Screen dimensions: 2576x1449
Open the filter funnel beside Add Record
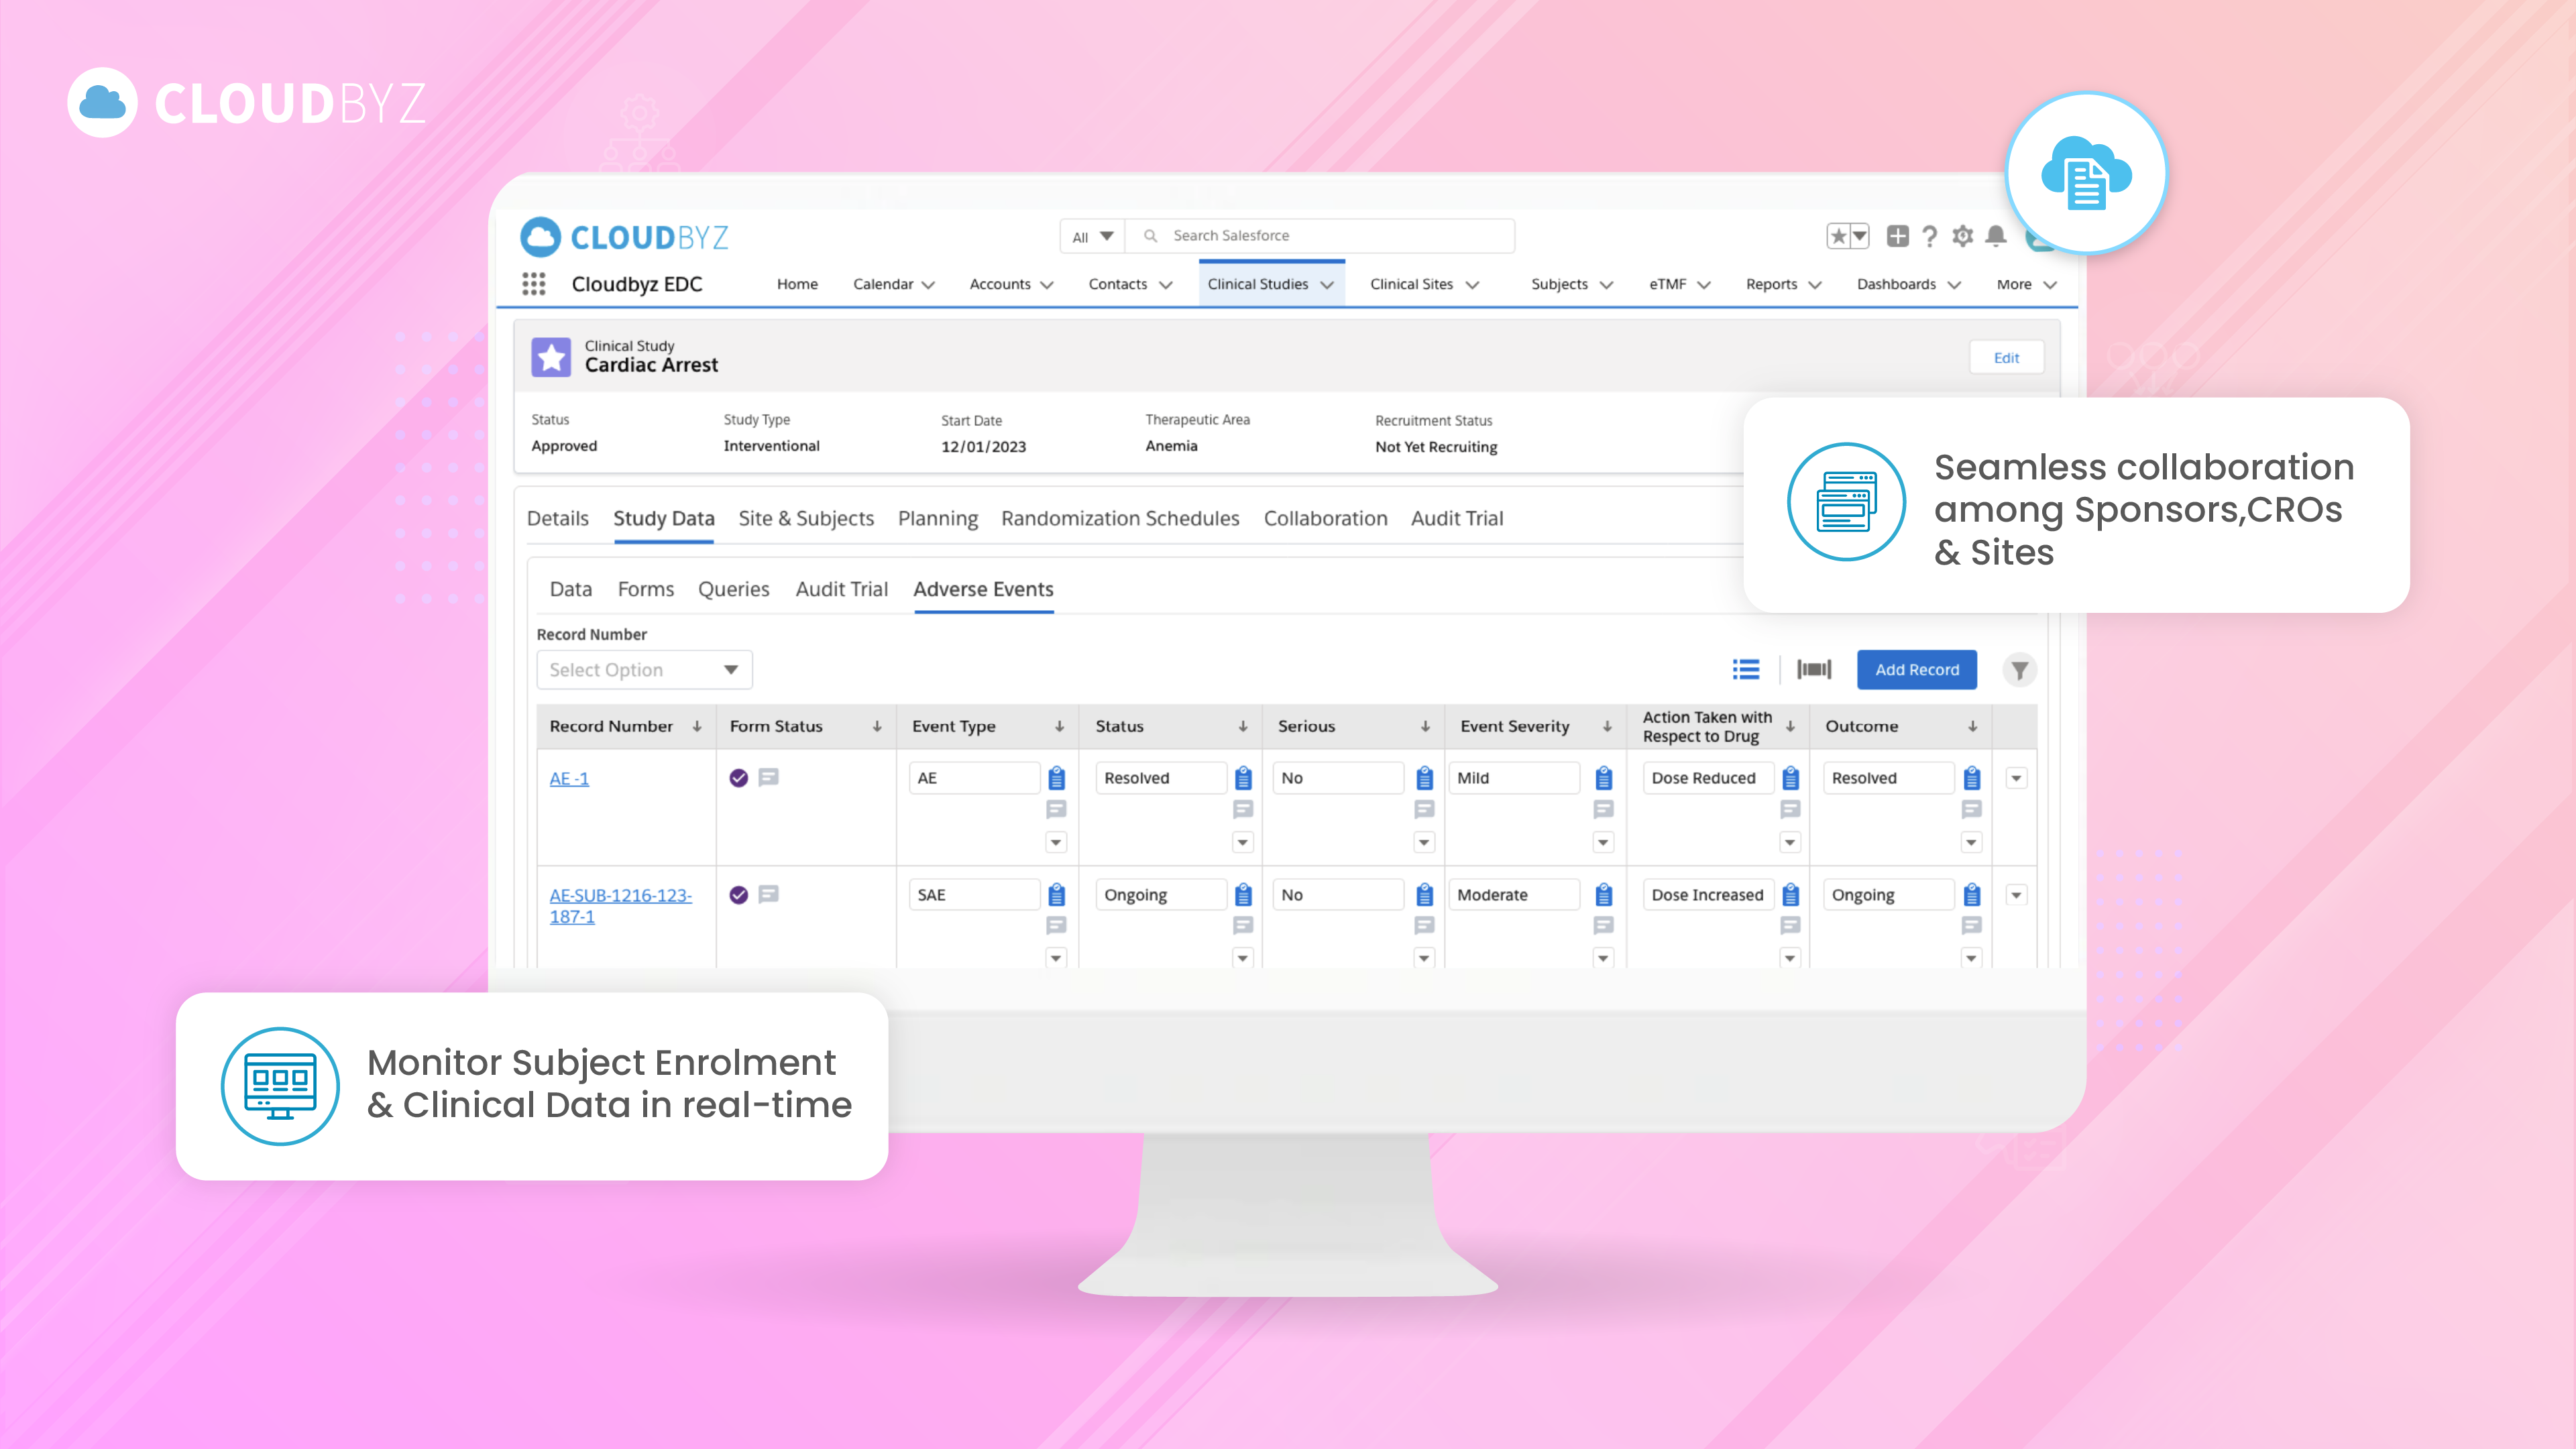(2019, 670)
